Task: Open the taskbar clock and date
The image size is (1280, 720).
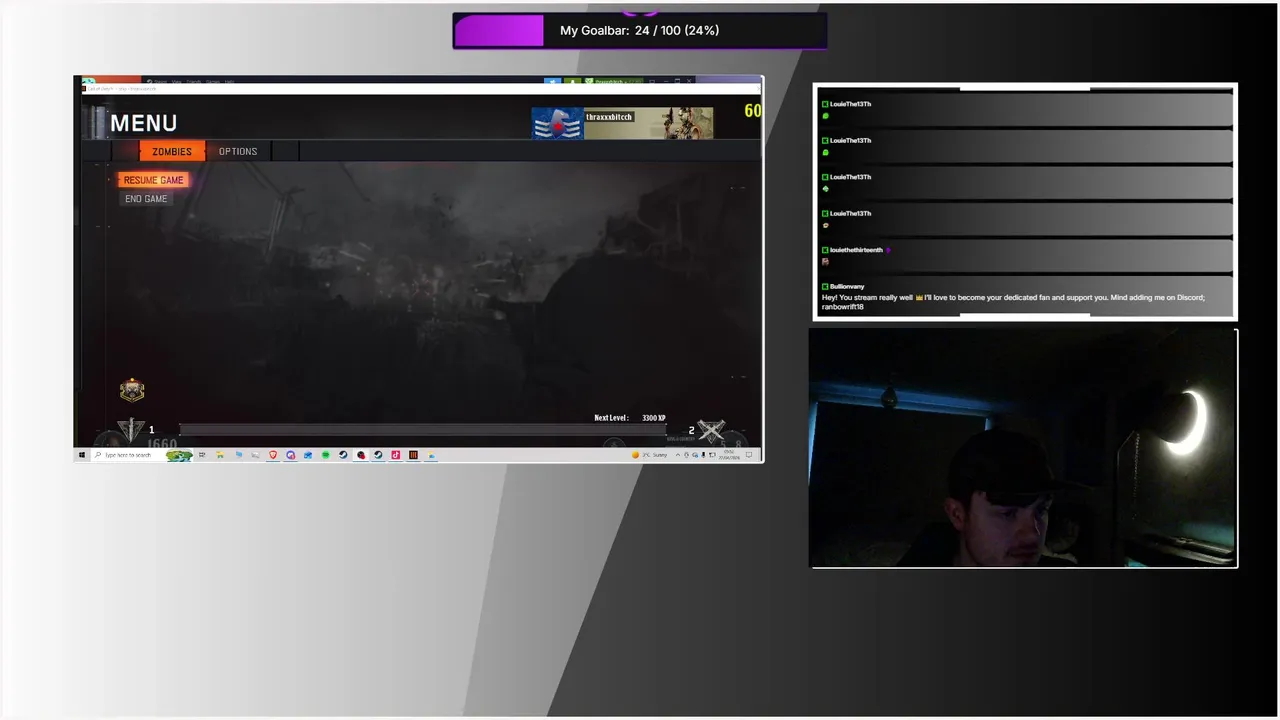Action: coord(728,455)
